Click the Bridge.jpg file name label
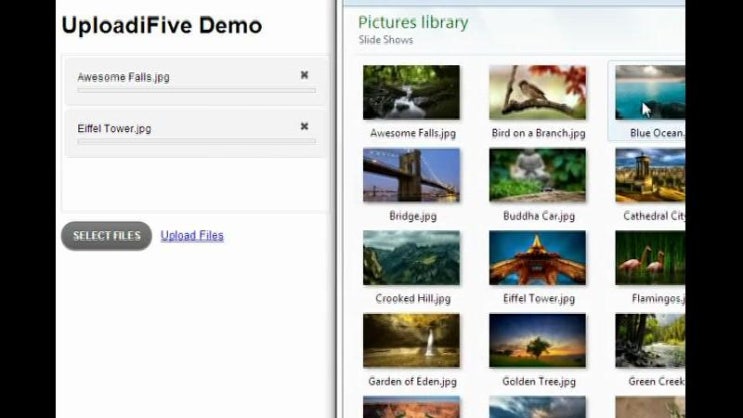Image resolution: width=743 pixels, height=418 pixels. click(x=413, y=216)
